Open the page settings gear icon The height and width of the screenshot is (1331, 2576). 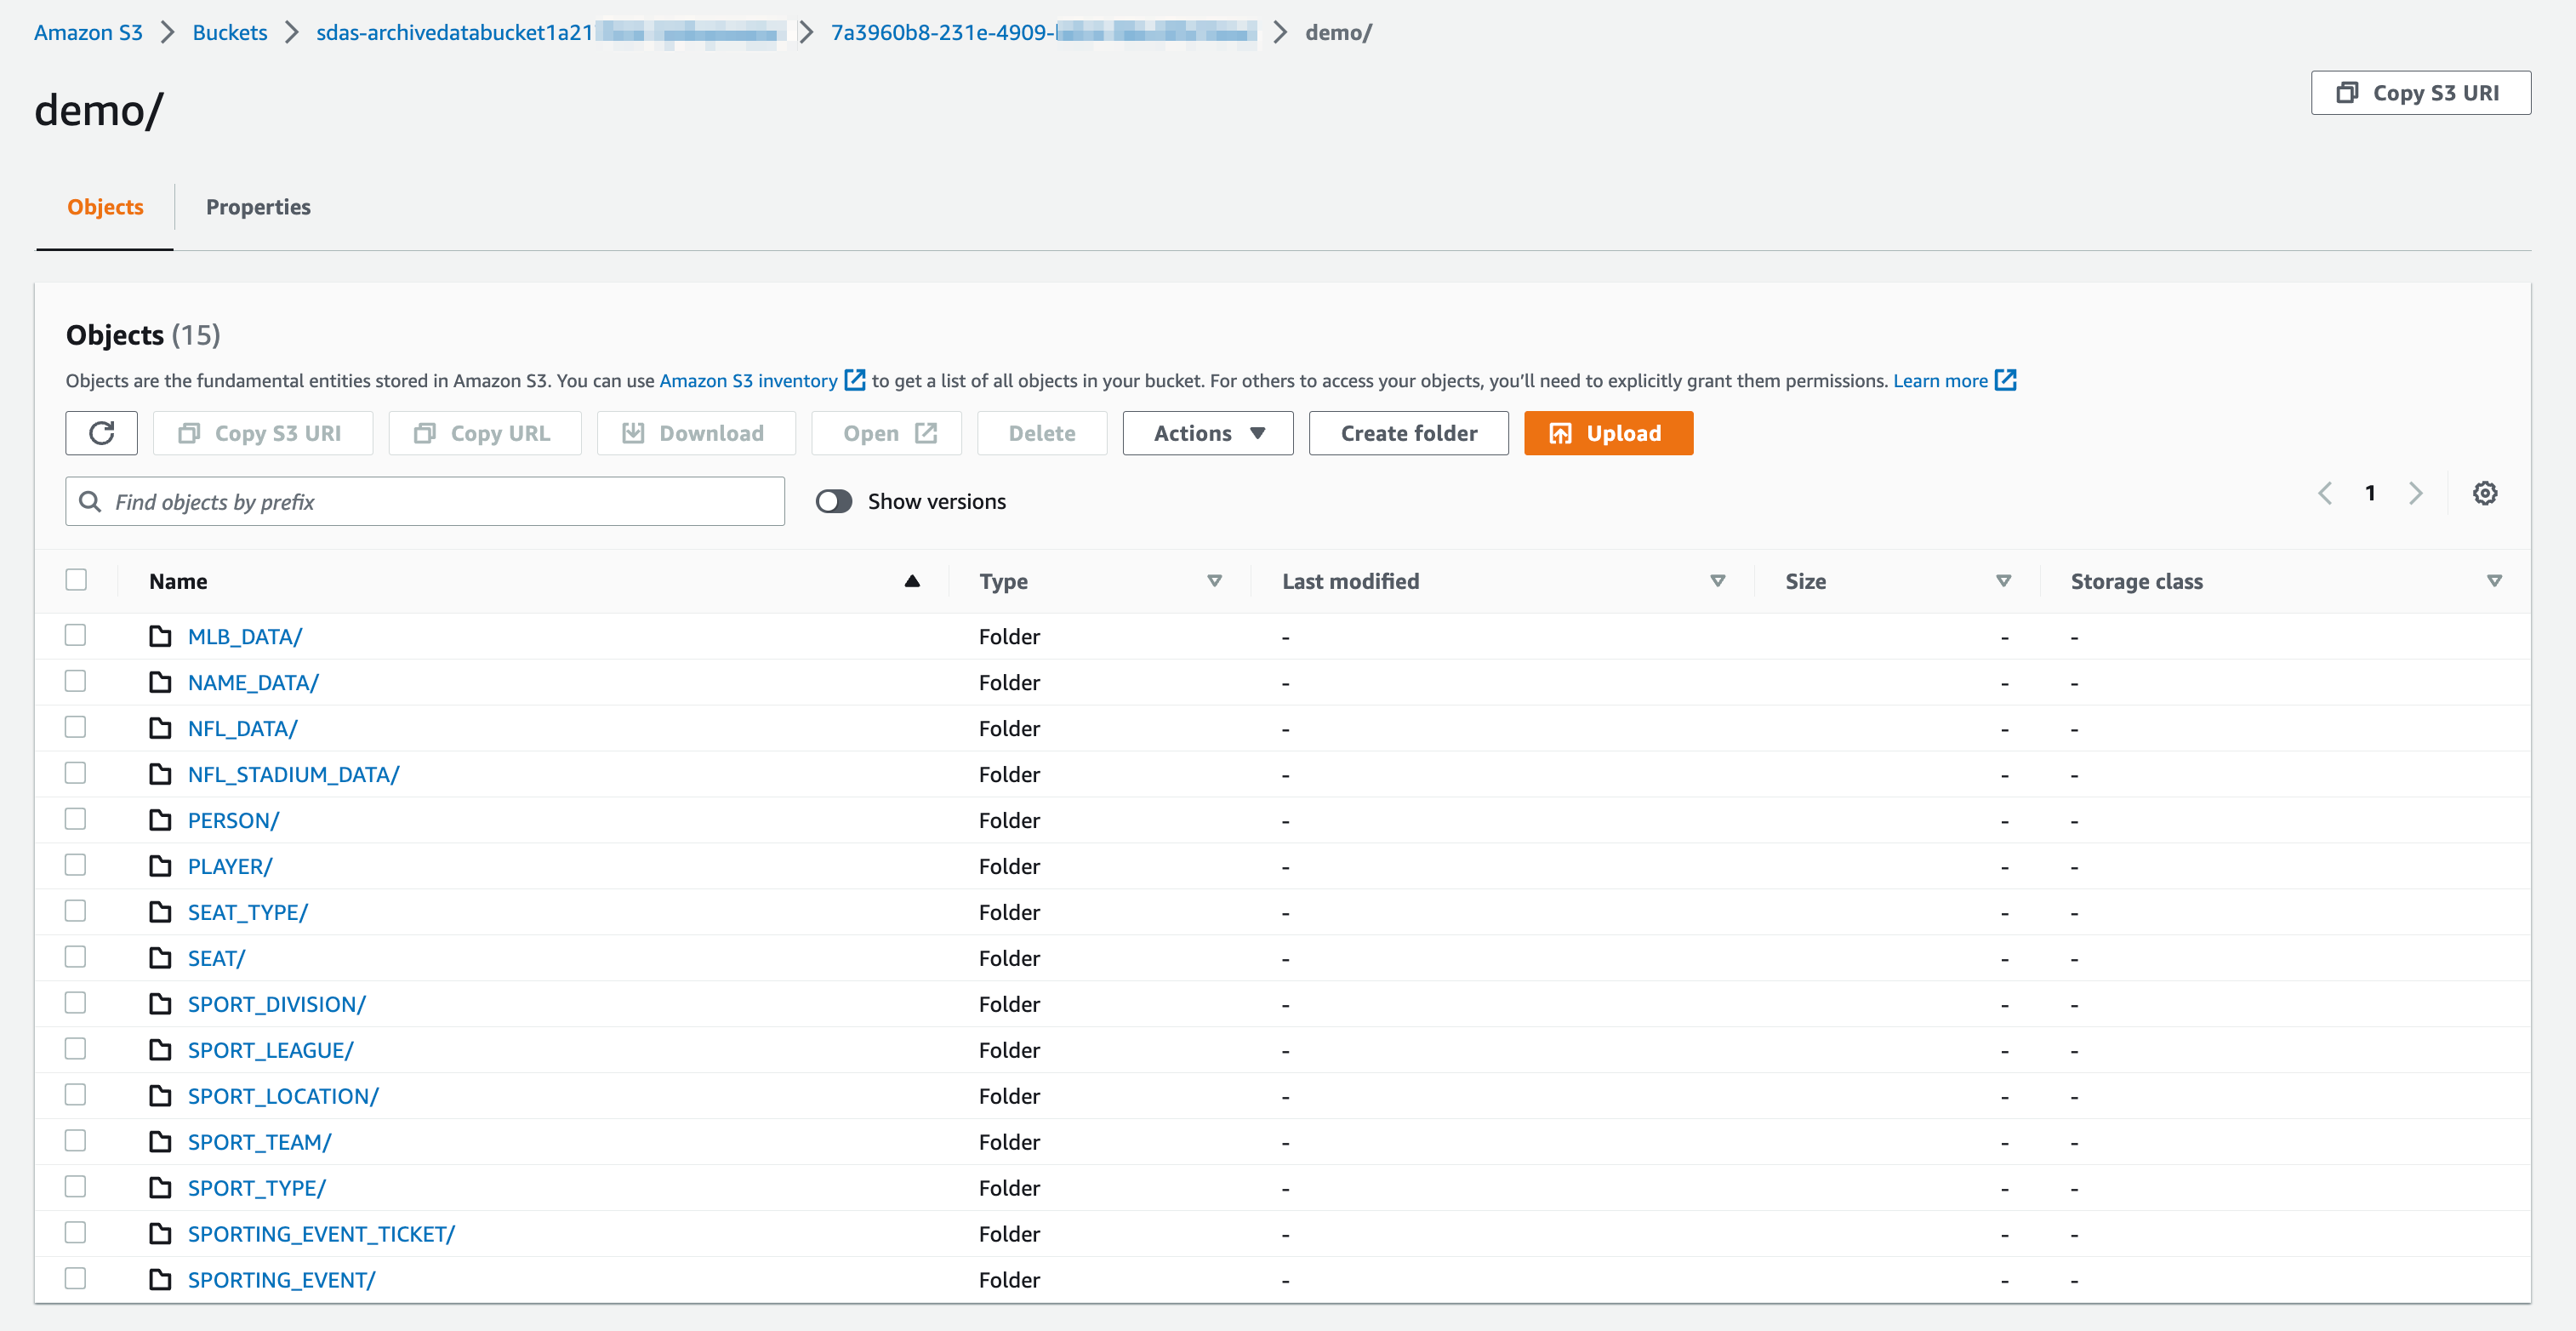(x=2486, y=493)
